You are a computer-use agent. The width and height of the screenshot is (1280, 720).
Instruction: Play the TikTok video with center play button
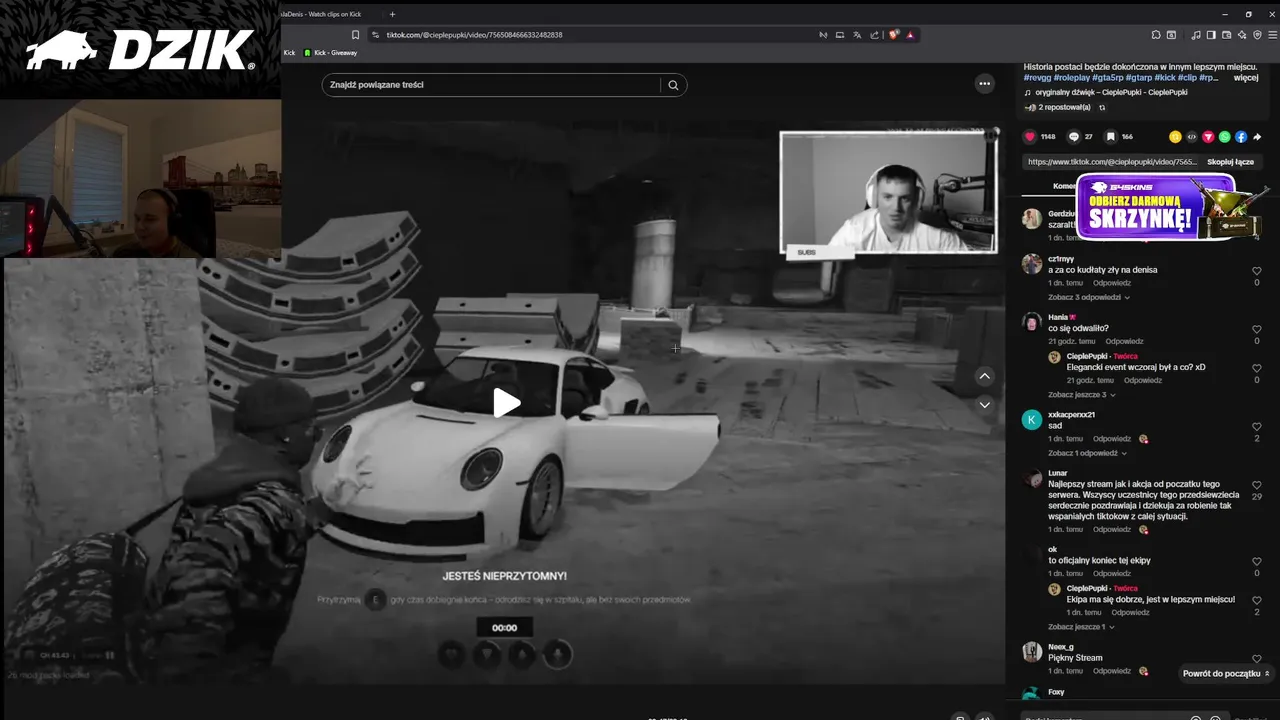click(x=507, y=403)
